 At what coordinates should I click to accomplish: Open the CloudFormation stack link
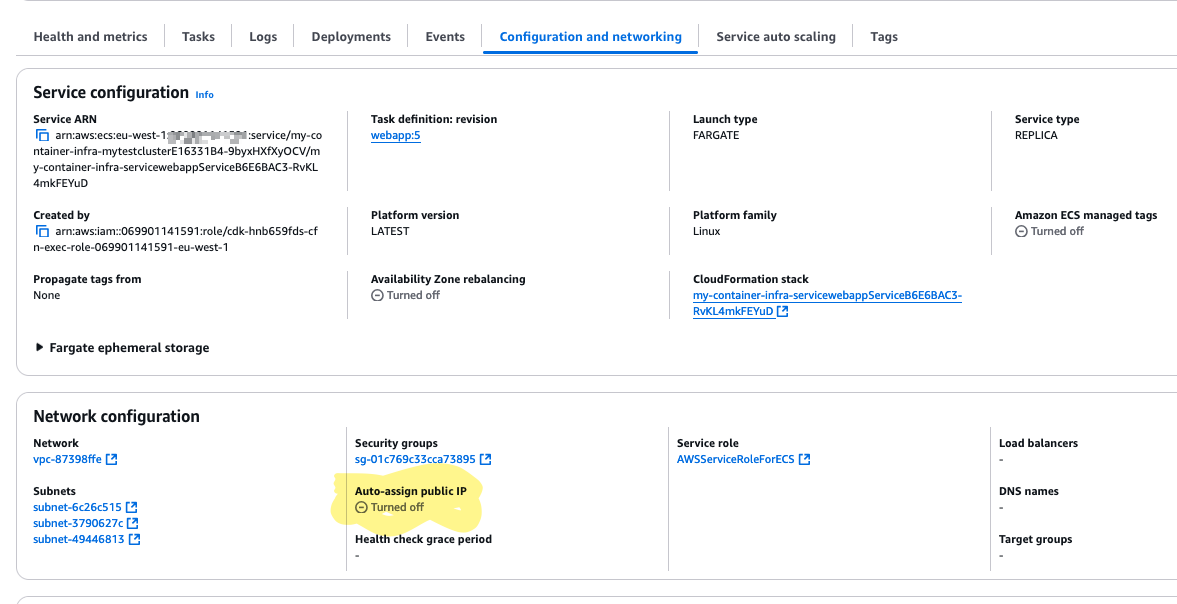tap(826, 296)
